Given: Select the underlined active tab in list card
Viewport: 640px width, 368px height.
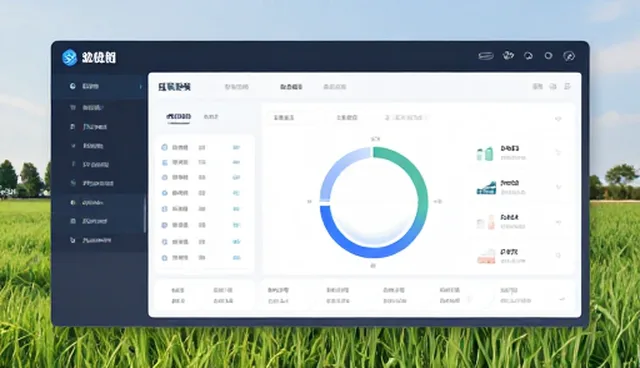Looking at the screenshot, I should tap(178, 117).
